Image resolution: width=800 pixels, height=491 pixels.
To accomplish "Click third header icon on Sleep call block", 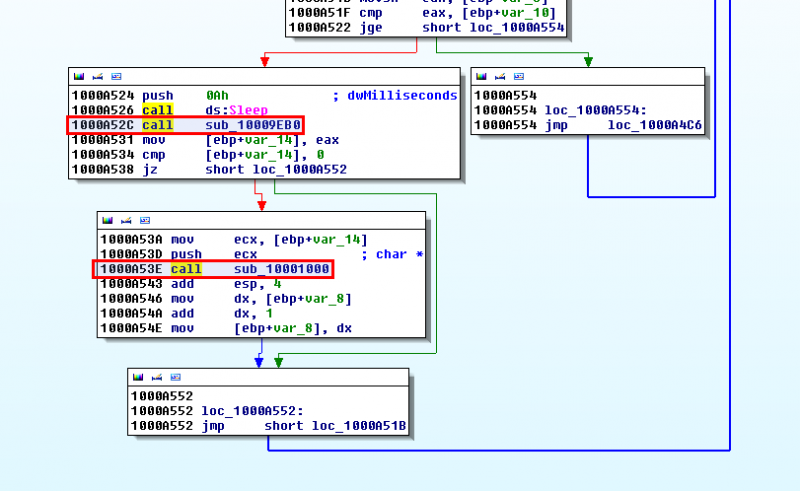I will [x=116, y=76].
